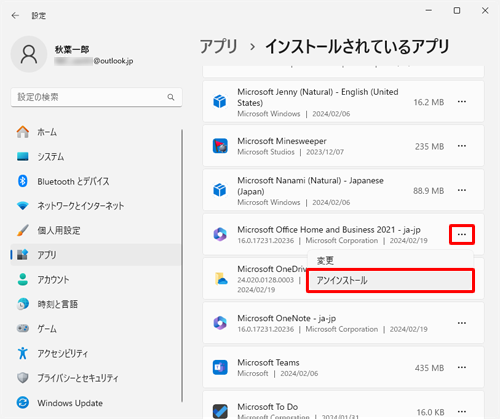Open more options for Microsoft Teams
500x419 pixels.
click(462, 367)
